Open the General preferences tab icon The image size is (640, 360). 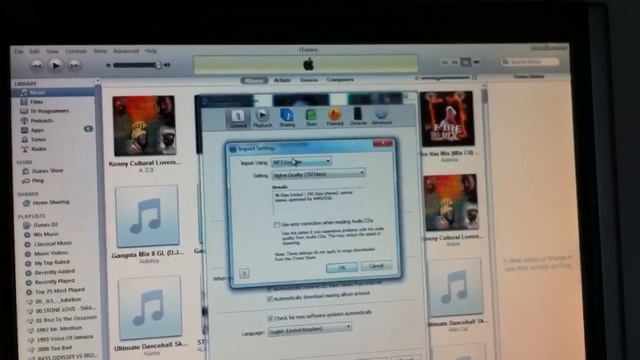(x=238, y=119)
